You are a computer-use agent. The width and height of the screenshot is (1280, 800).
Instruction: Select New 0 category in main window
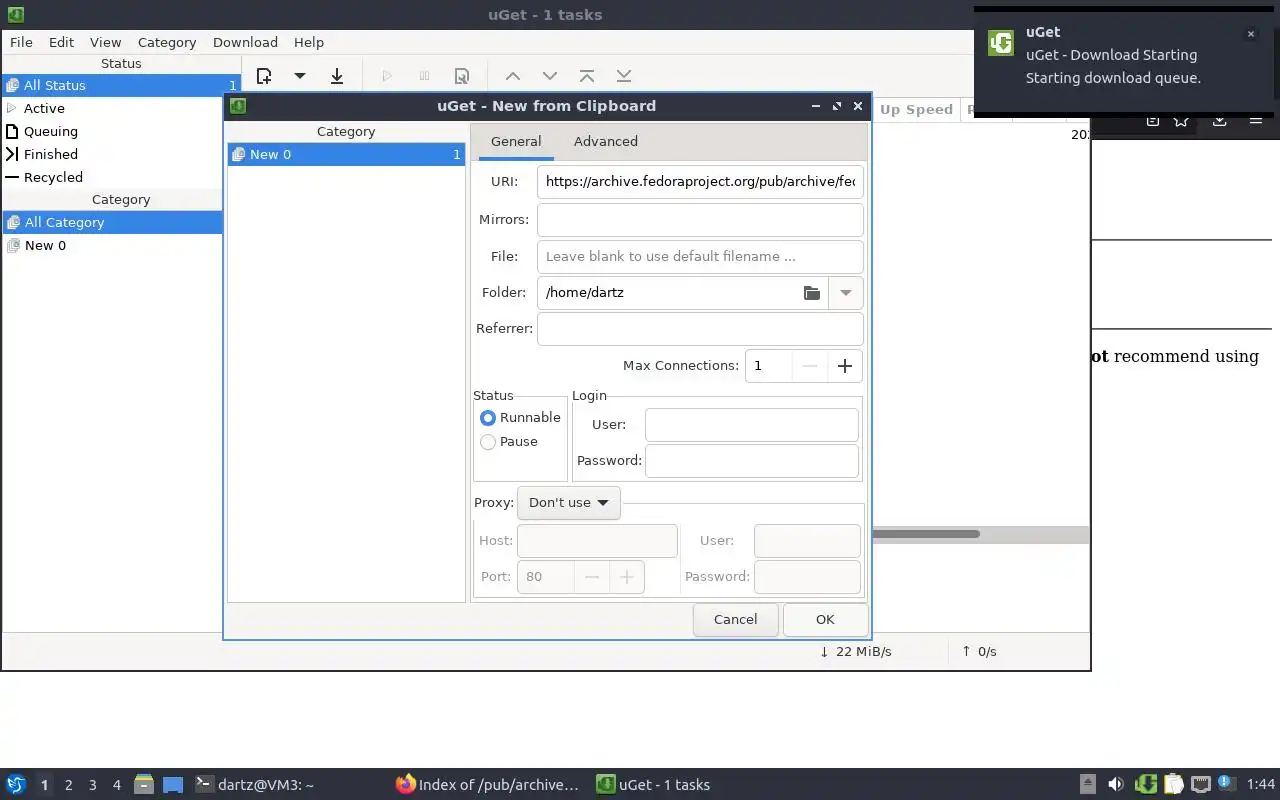[x=112, y=245]
